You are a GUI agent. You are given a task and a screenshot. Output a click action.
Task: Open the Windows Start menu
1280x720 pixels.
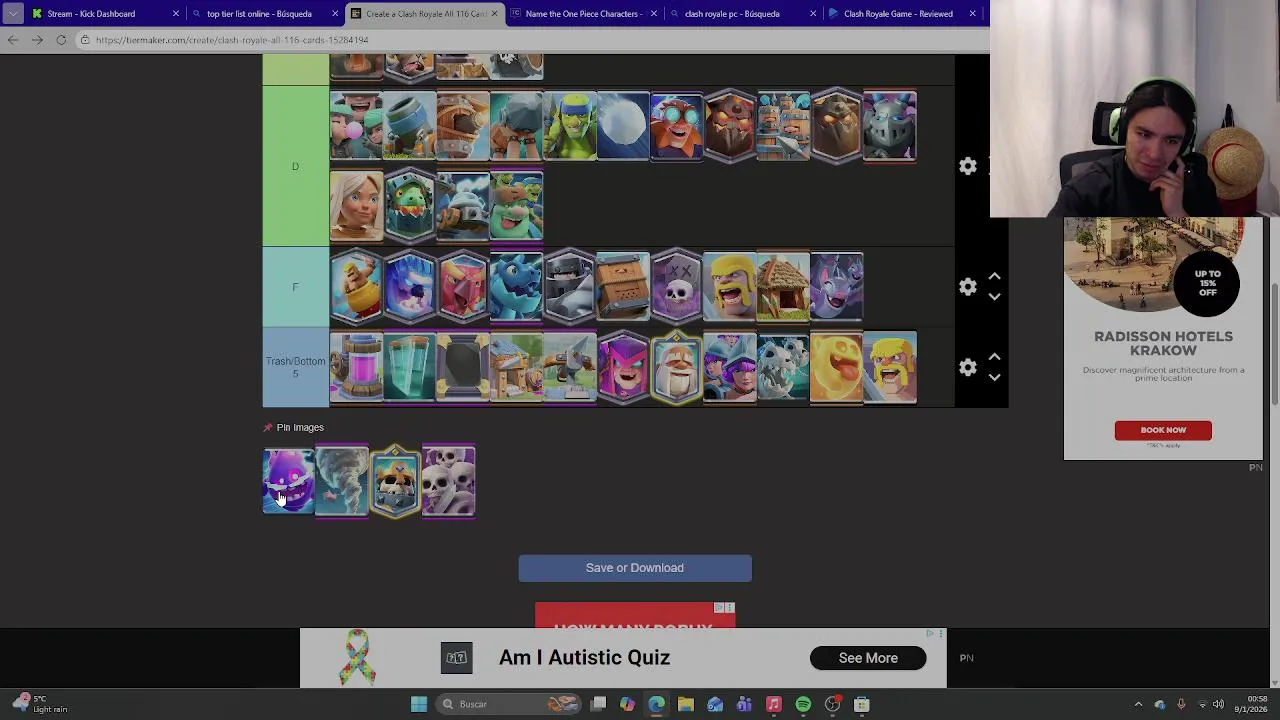[419, 704]
